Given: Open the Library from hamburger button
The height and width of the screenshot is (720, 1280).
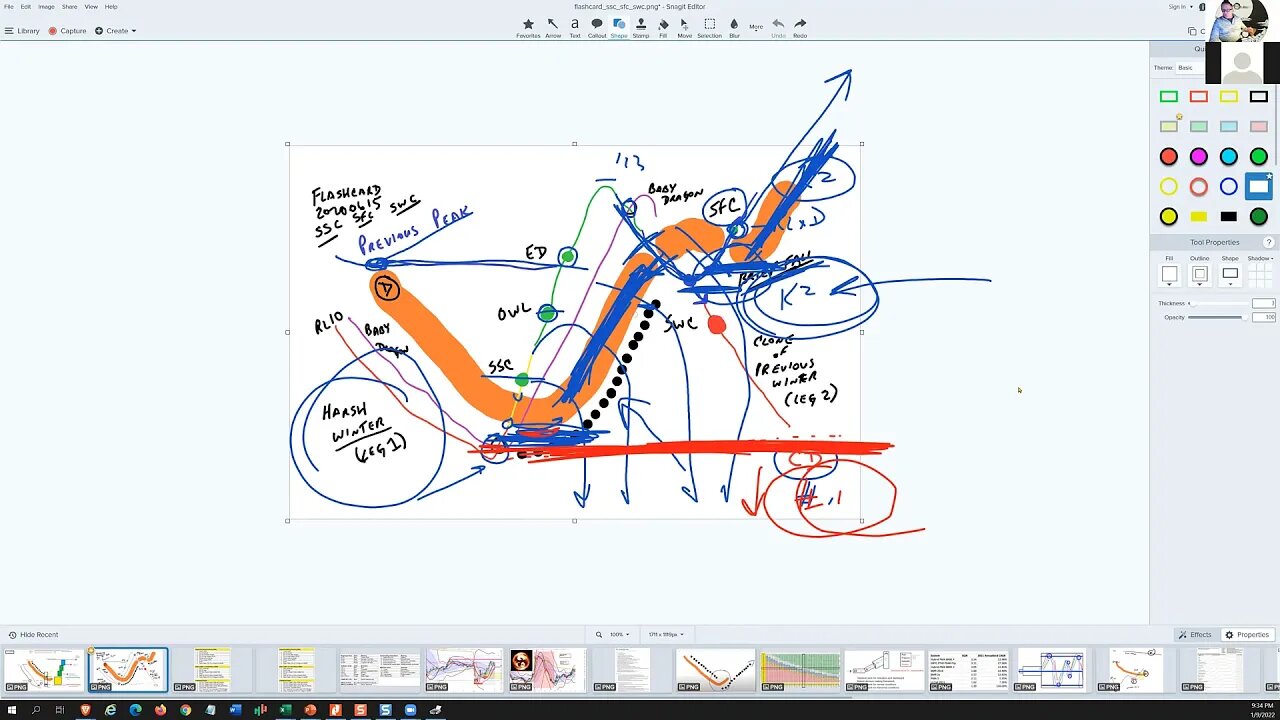Looking at the screenshot, I should pos(22,31).
